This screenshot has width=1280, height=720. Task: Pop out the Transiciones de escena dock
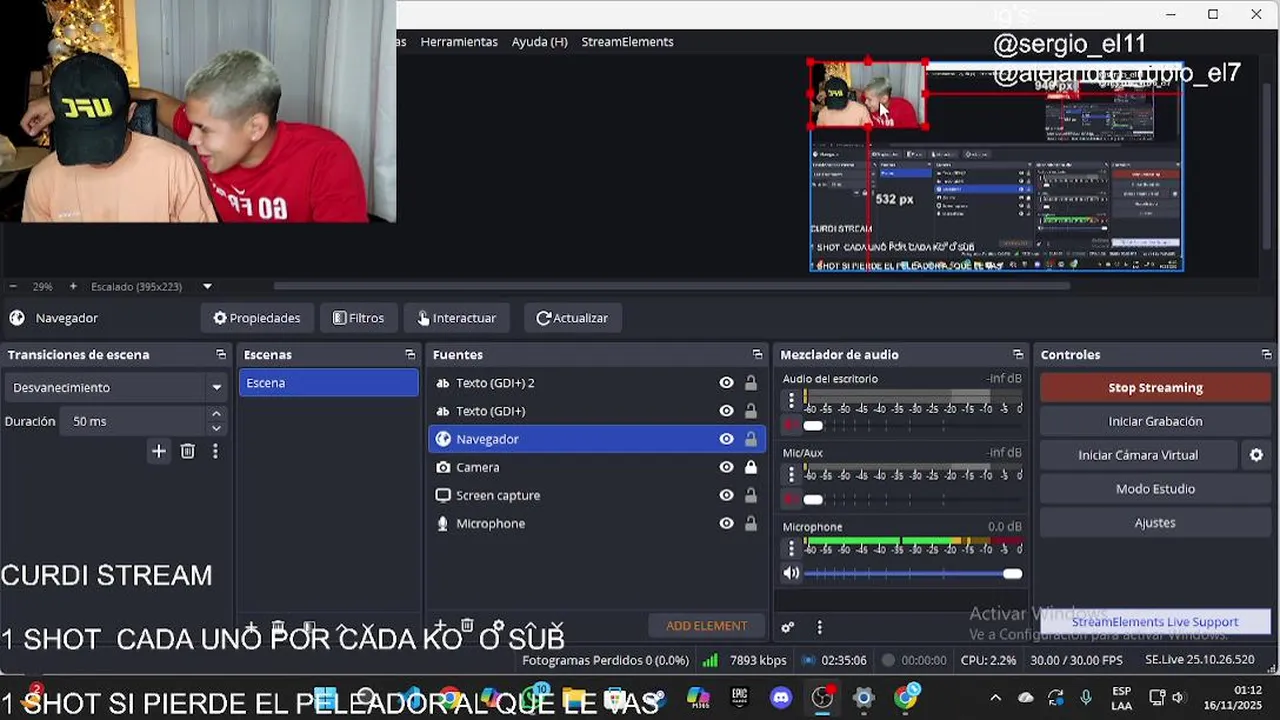221,355
